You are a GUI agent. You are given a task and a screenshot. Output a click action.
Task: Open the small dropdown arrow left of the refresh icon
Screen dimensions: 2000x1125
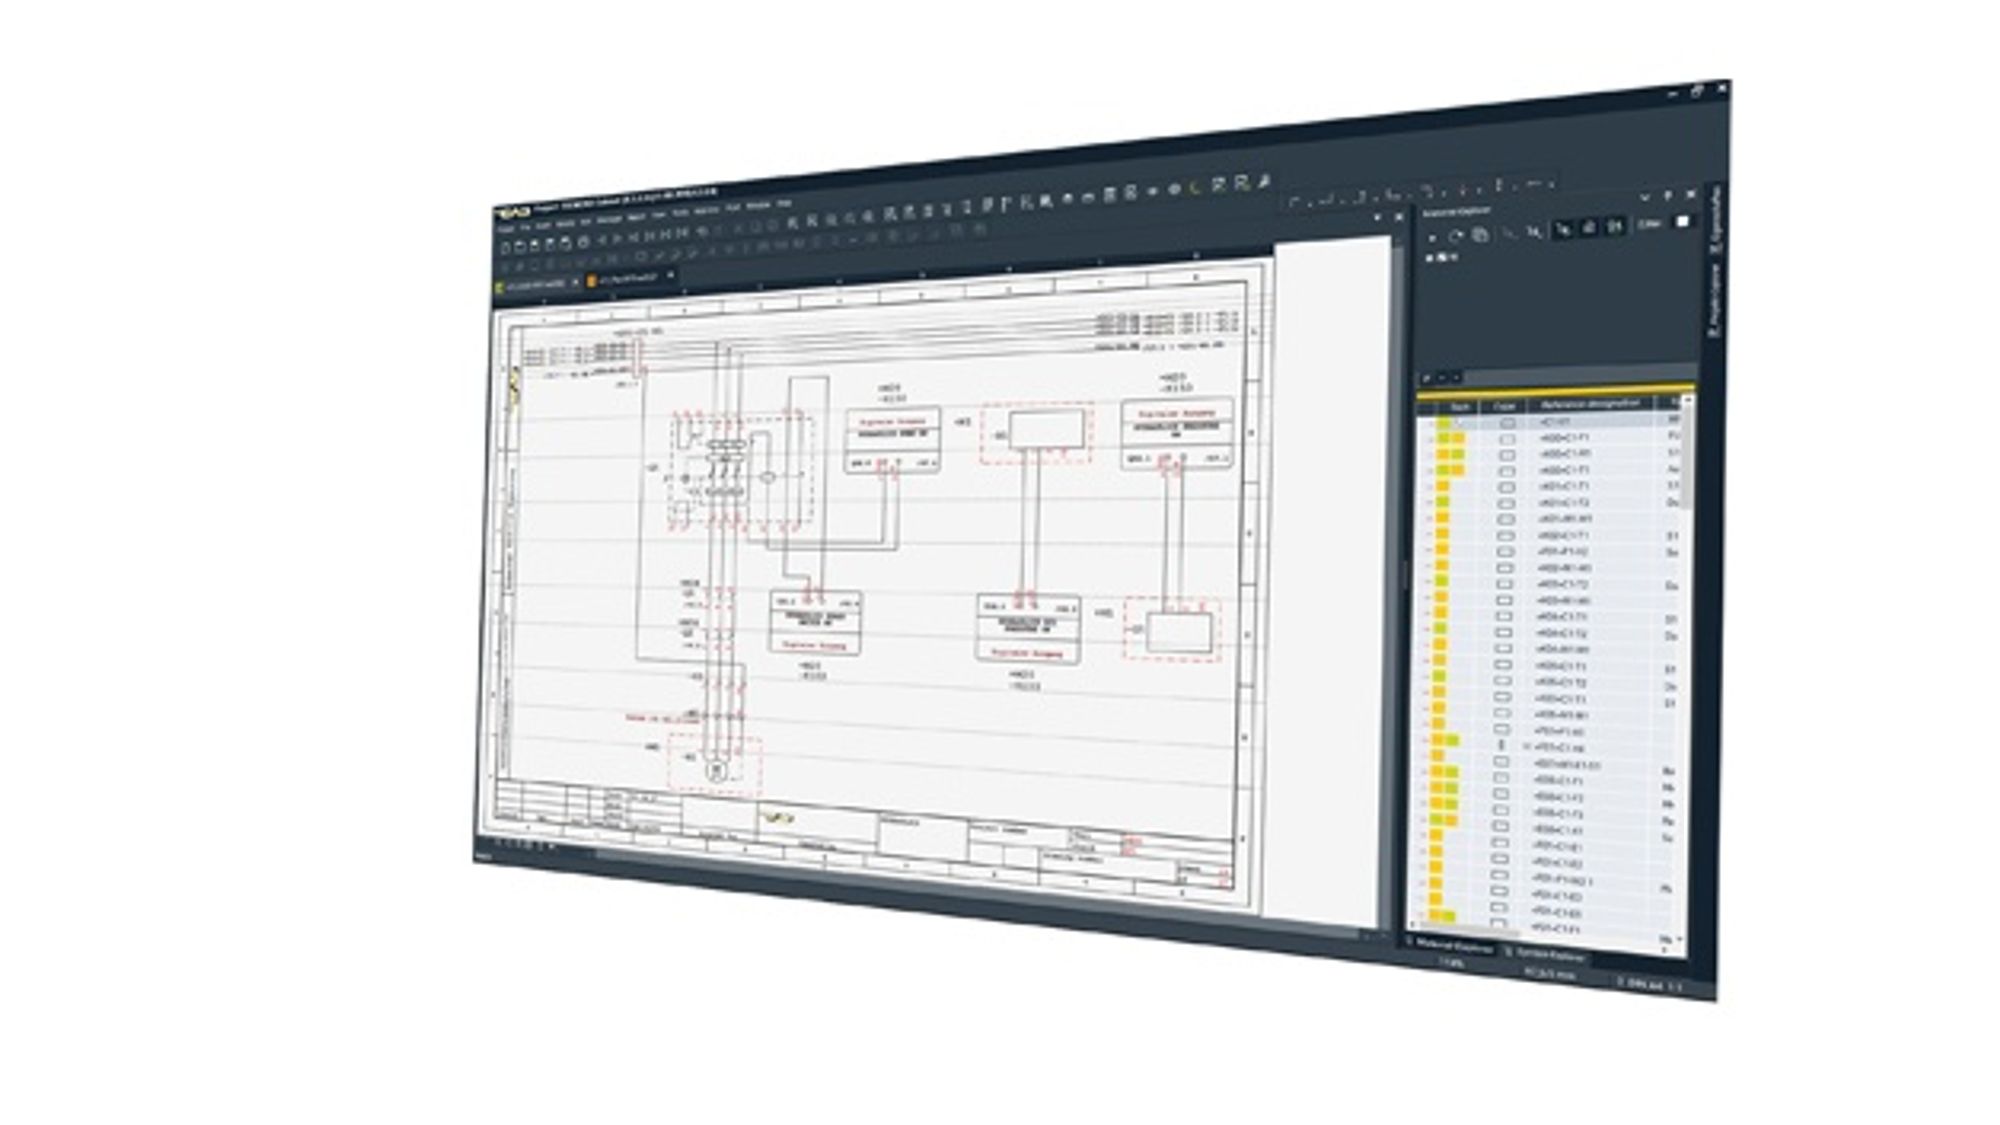[1431, 238]
